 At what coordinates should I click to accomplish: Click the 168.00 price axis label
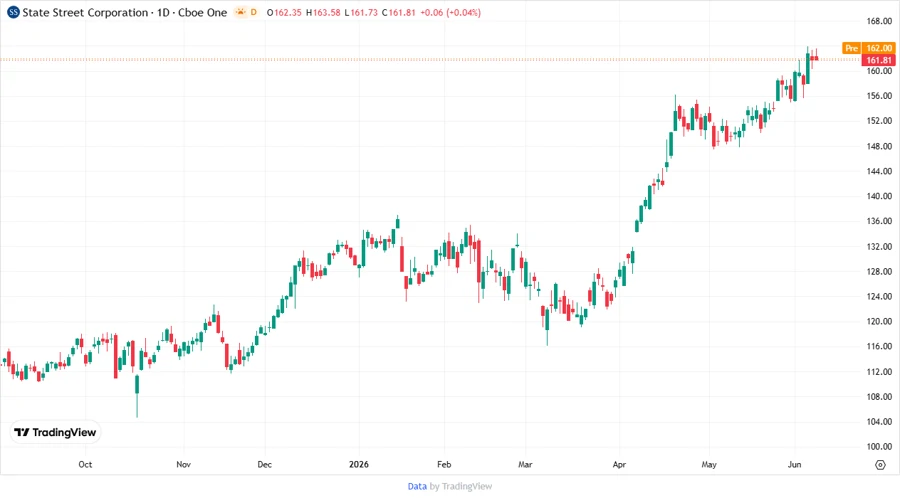point(879,21)
